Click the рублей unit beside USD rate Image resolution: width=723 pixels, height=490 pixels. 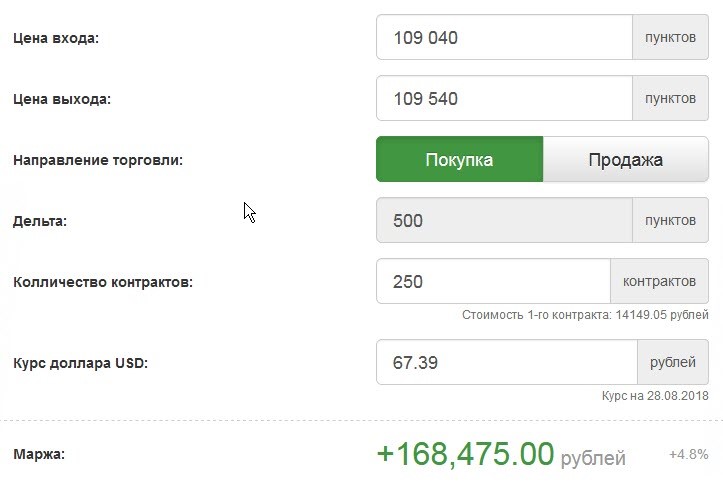point(672,362)
